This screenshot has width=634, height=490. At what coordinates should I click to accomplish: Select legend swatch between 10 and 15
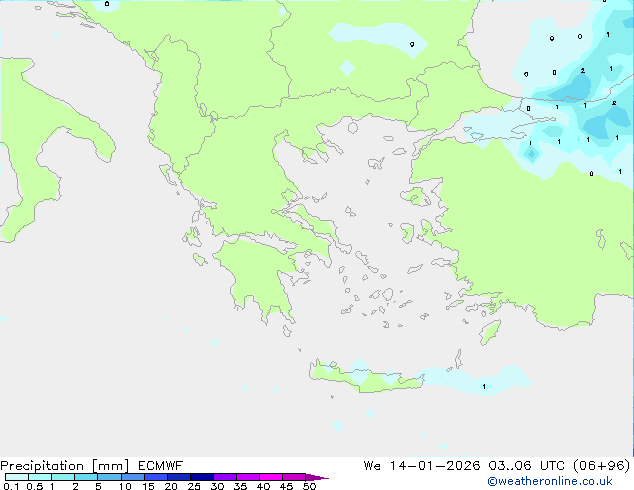(132, 477)
